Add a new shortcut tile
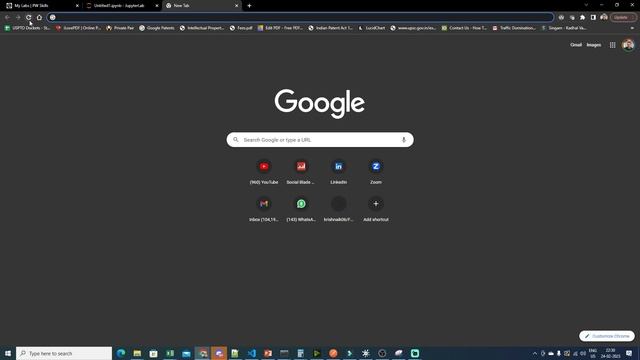 (376, 209)
